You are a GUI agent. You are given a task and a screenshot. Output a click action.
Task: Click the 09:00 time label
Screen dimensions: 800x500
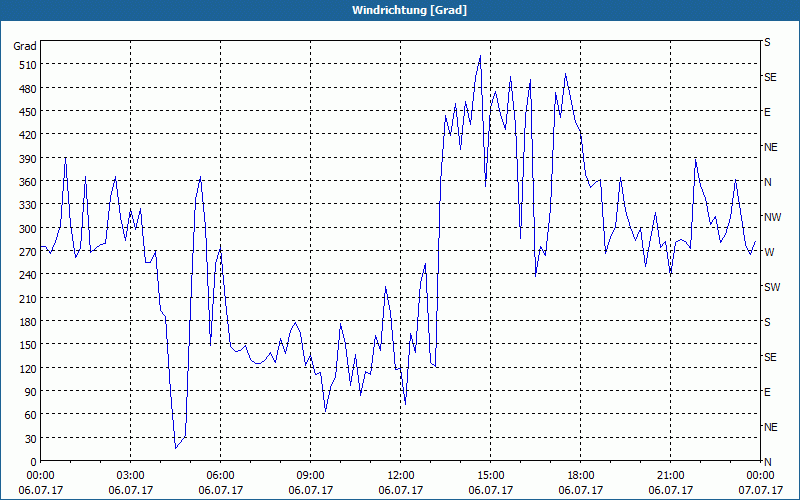click(x=311, y=476)
